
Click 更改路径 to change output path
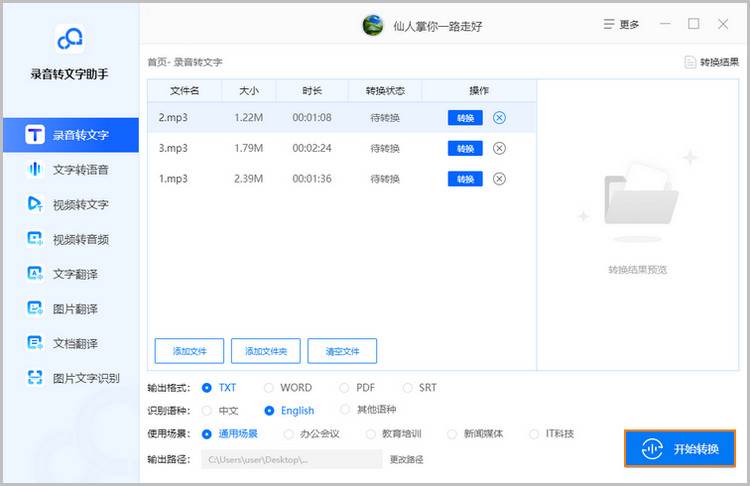click(407, 459)
